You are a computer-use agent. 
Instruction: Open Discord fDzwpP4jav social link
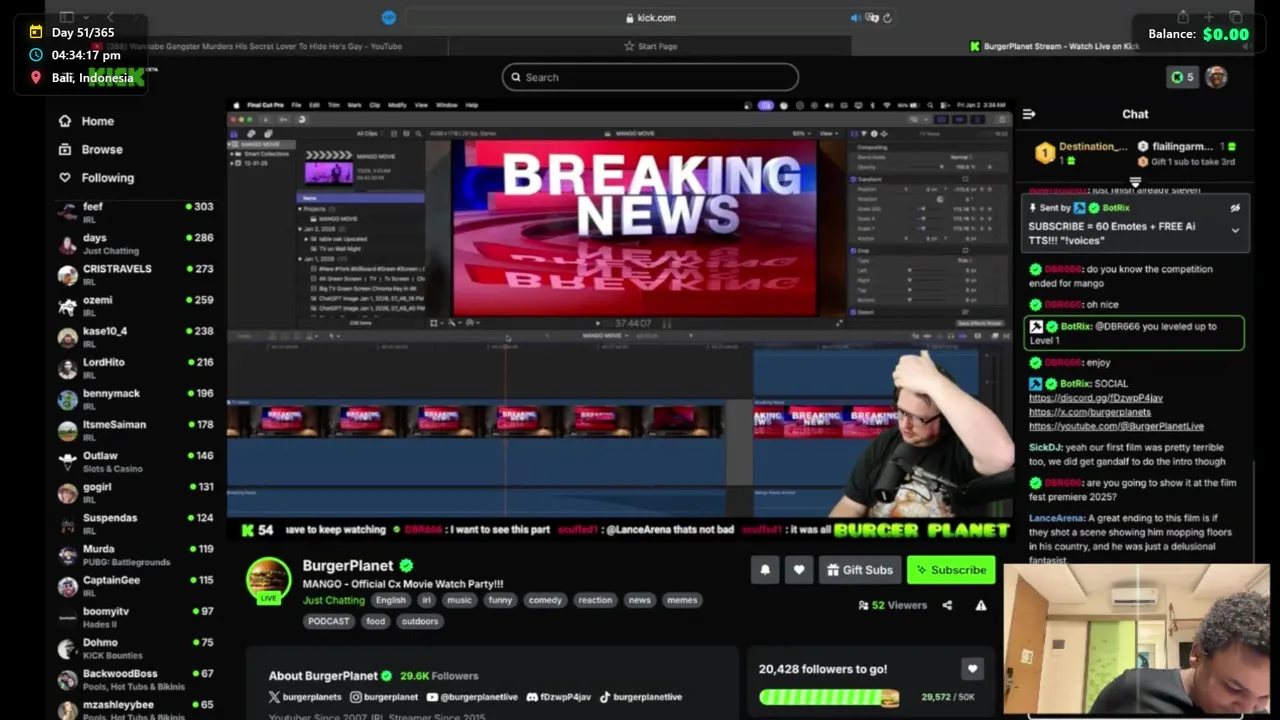[x=559, y=697]
